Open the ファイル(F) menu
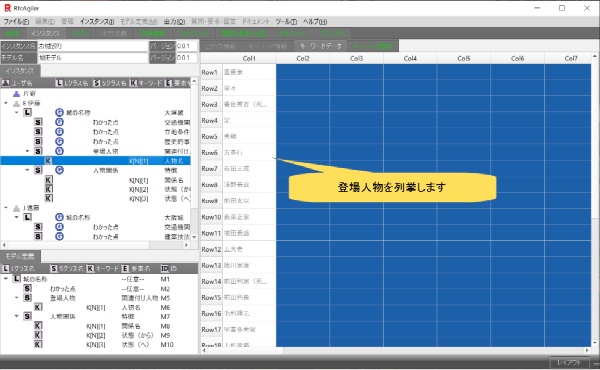Screen dimensions: 600x370 (x=16, y=21)
